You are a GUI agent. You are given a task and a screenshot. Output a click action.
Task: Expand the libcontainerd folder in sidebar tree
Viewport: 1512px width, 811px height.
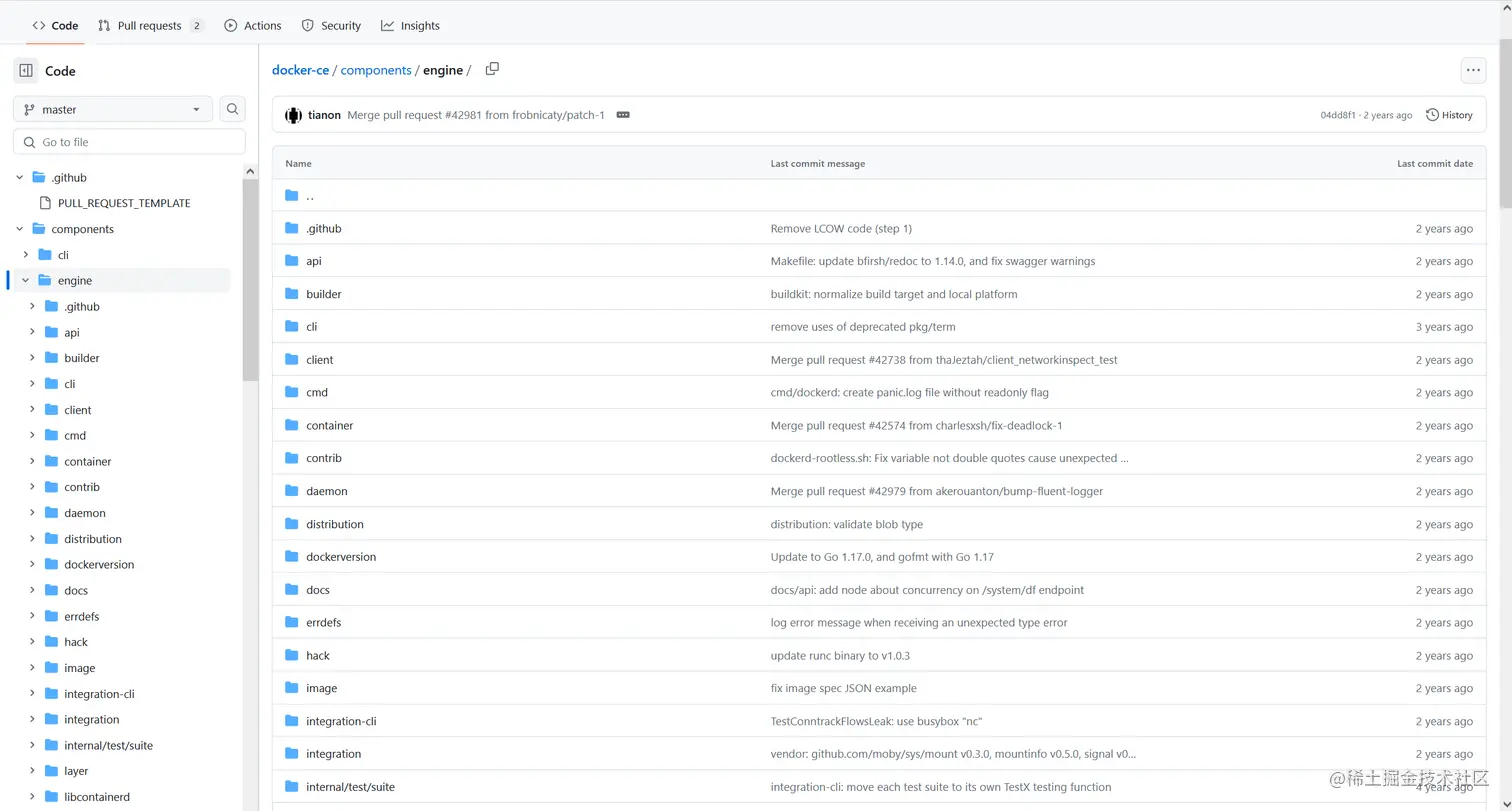pyautogui.click(x=32, y=797)
